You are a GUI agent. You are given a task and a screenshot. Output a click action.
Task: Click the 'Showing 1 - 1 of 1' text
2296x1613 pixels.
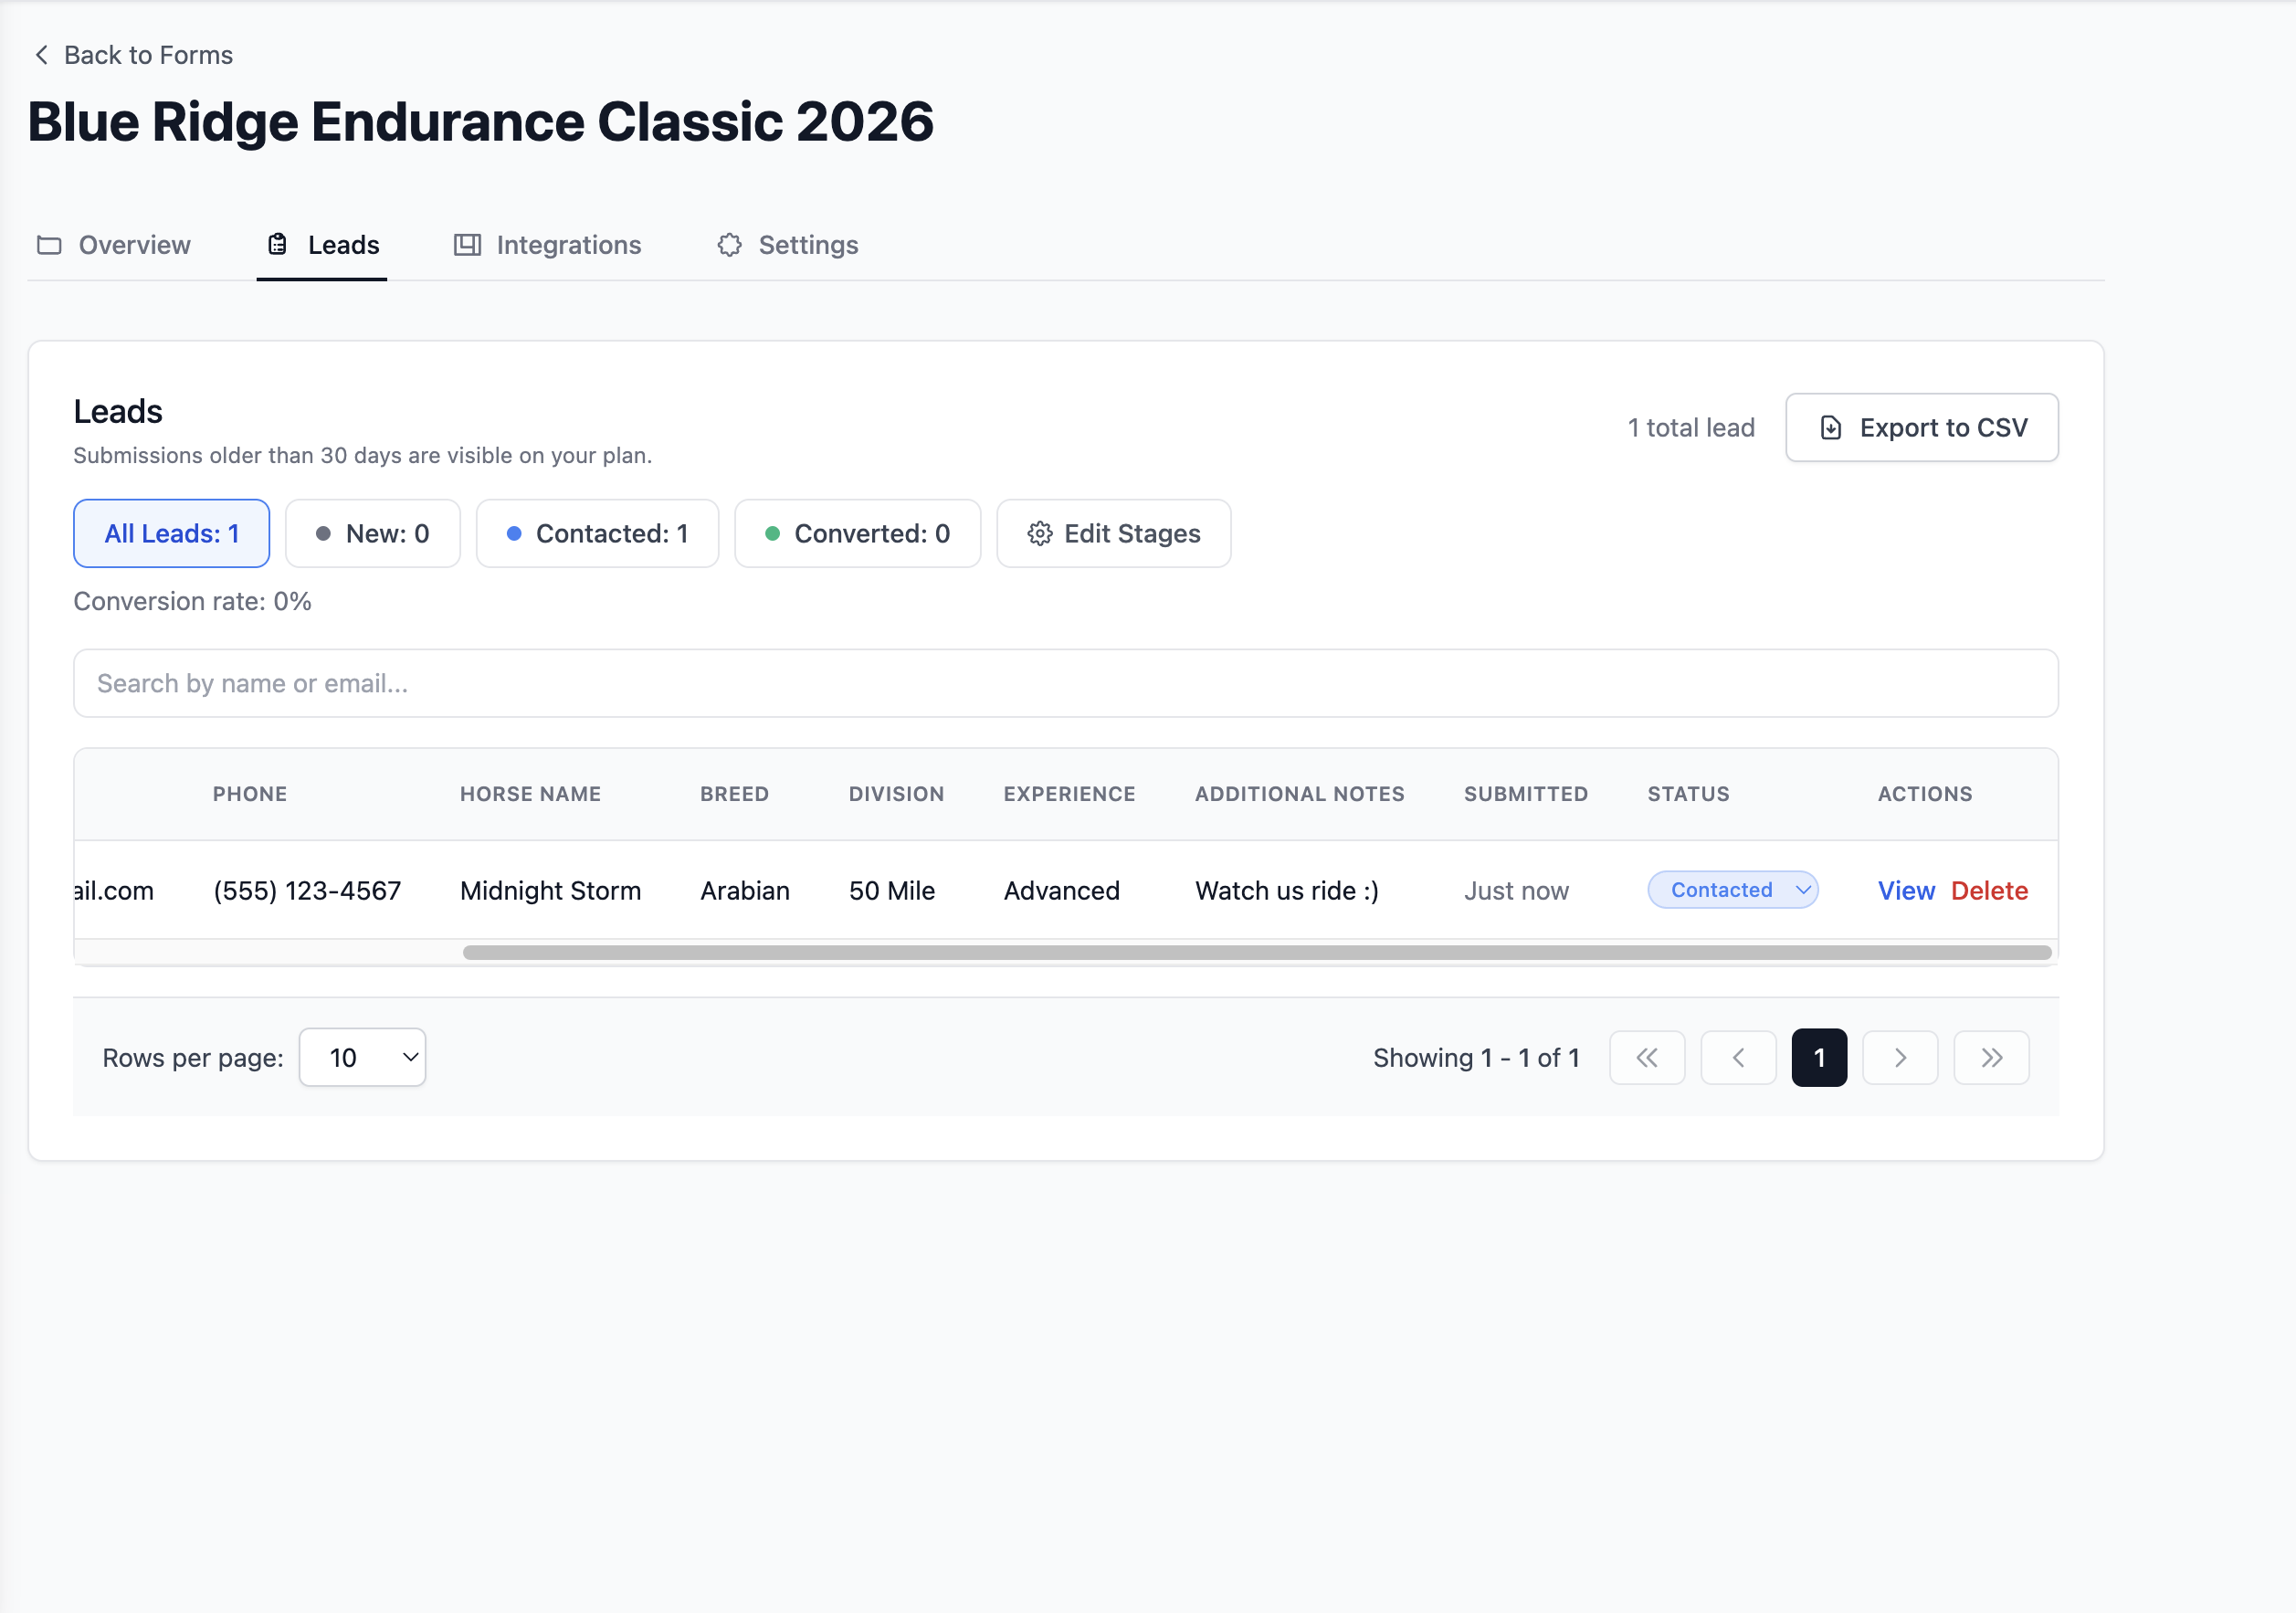click(1476, 1058)
